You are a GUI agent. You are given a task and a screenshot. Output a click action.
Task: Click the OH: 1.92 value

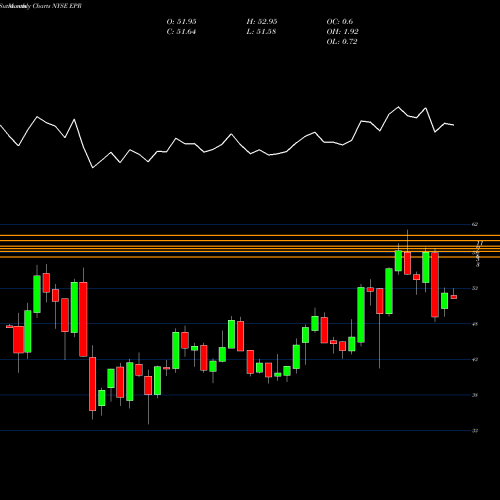pyautogui.click(x=342, y=32)
